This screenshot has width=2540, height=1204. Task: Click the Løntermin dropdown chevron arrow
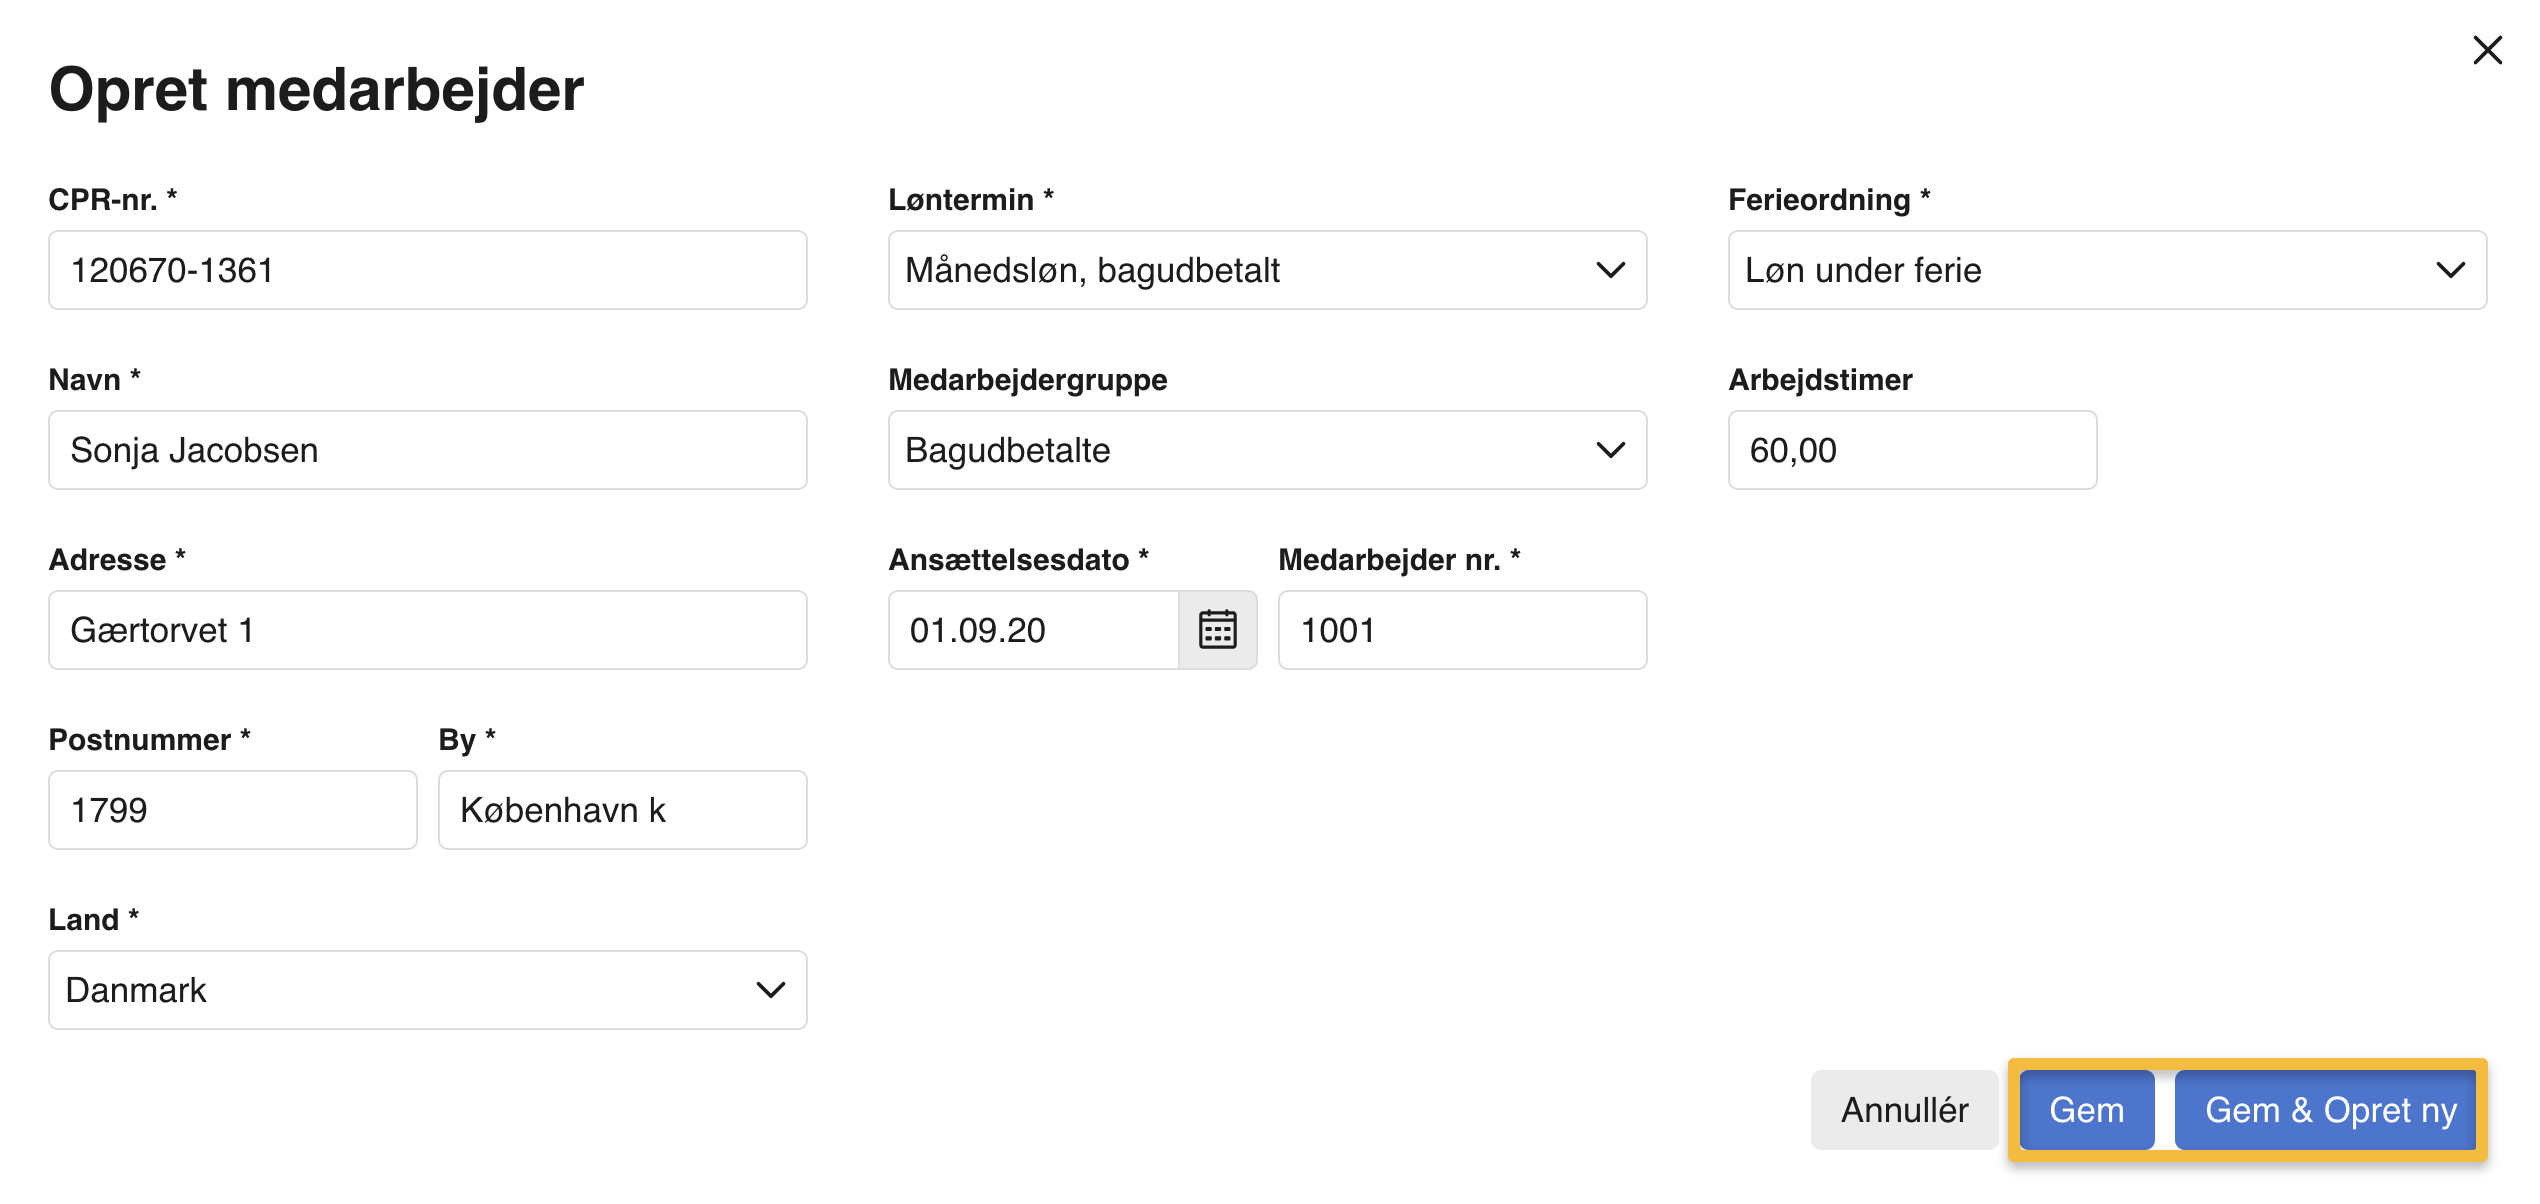click(1610, 270)
